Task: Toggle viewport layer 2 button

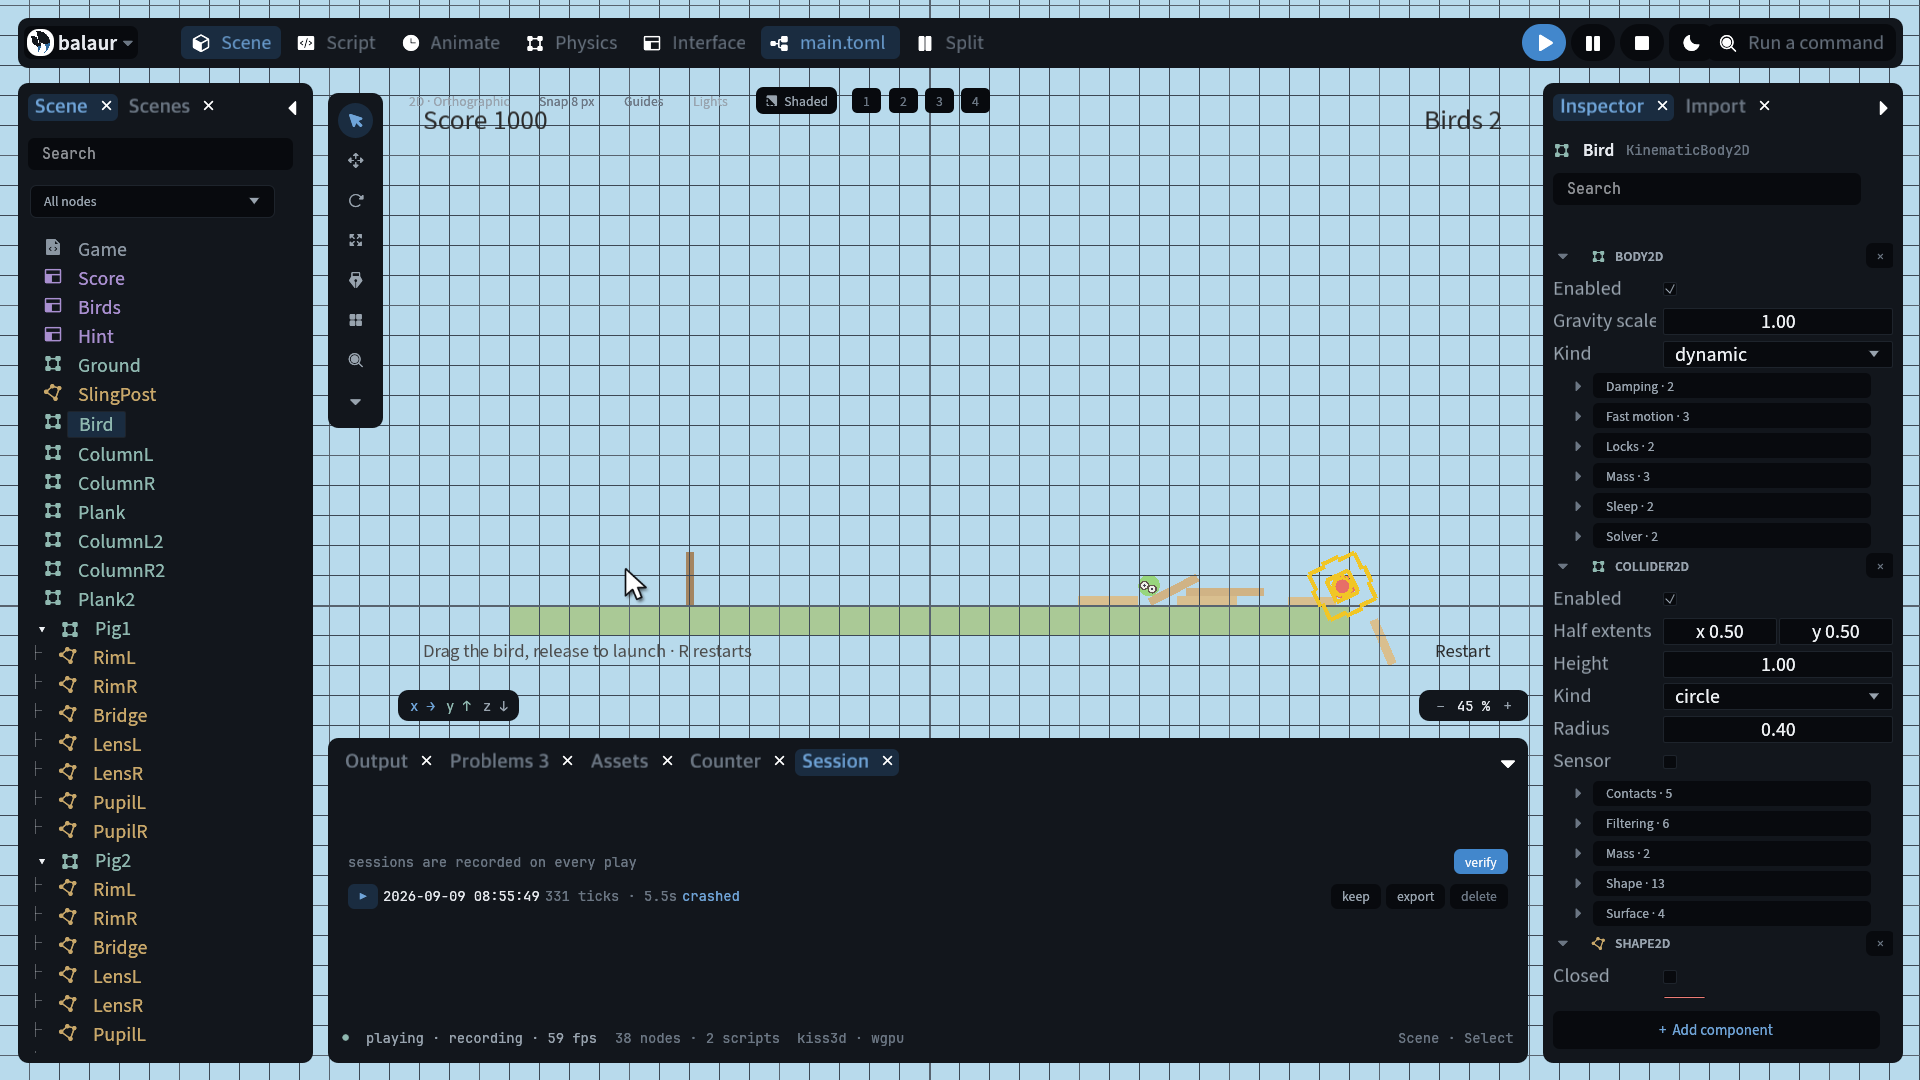Action: [903, 102]
